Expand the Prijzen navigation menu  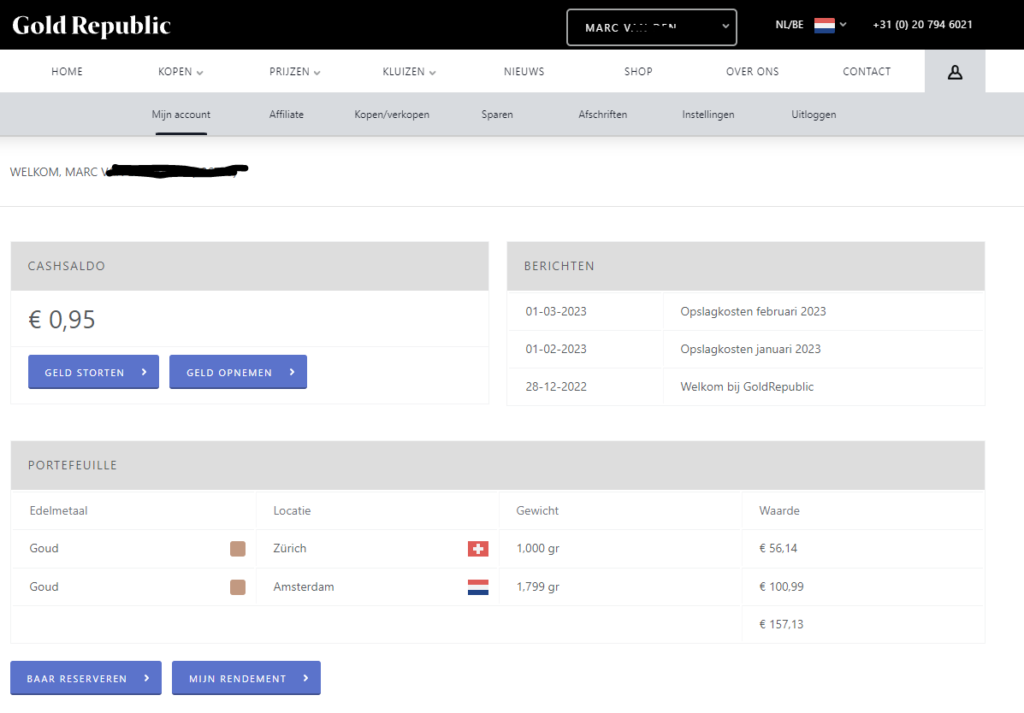point(295,72)
